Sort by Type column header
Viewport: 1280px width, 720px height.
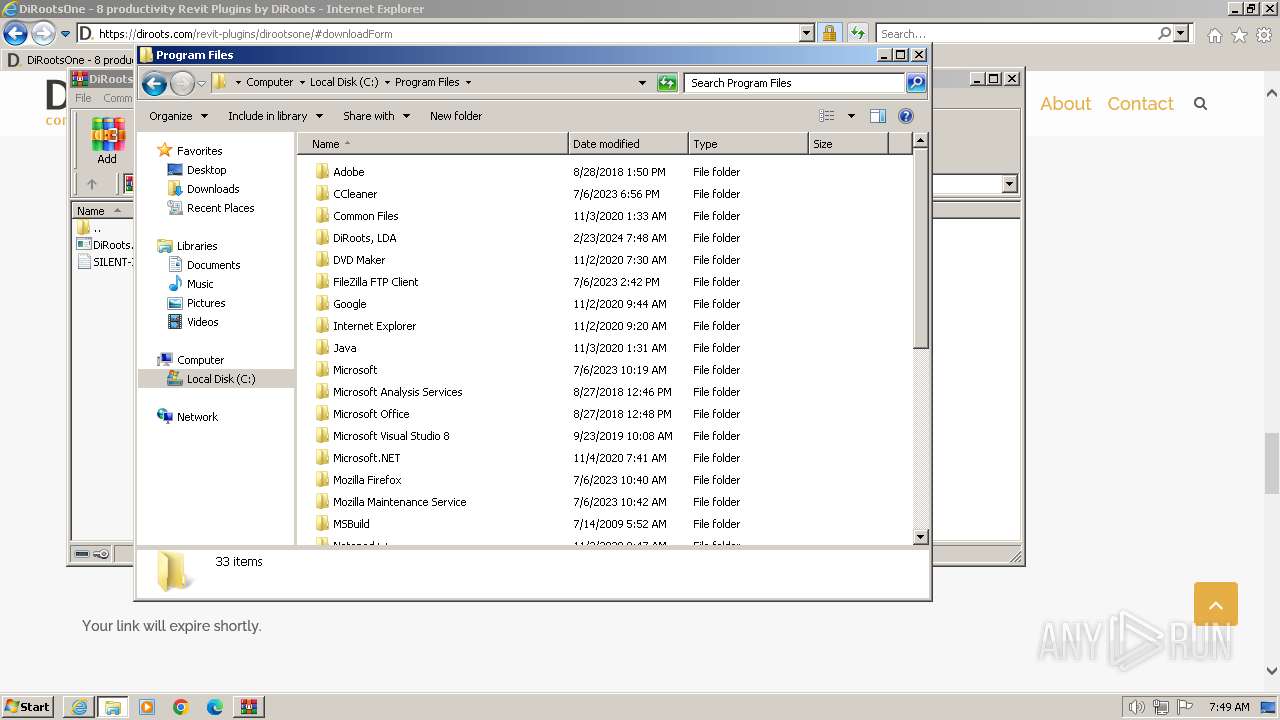[748, 144]
